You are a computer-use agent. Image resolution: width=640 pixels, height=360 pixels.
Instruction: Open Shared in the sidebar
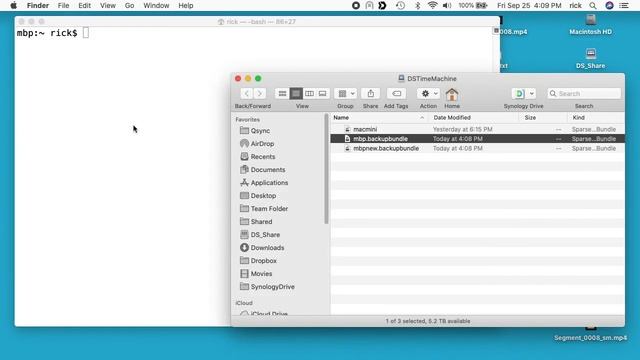256,222
